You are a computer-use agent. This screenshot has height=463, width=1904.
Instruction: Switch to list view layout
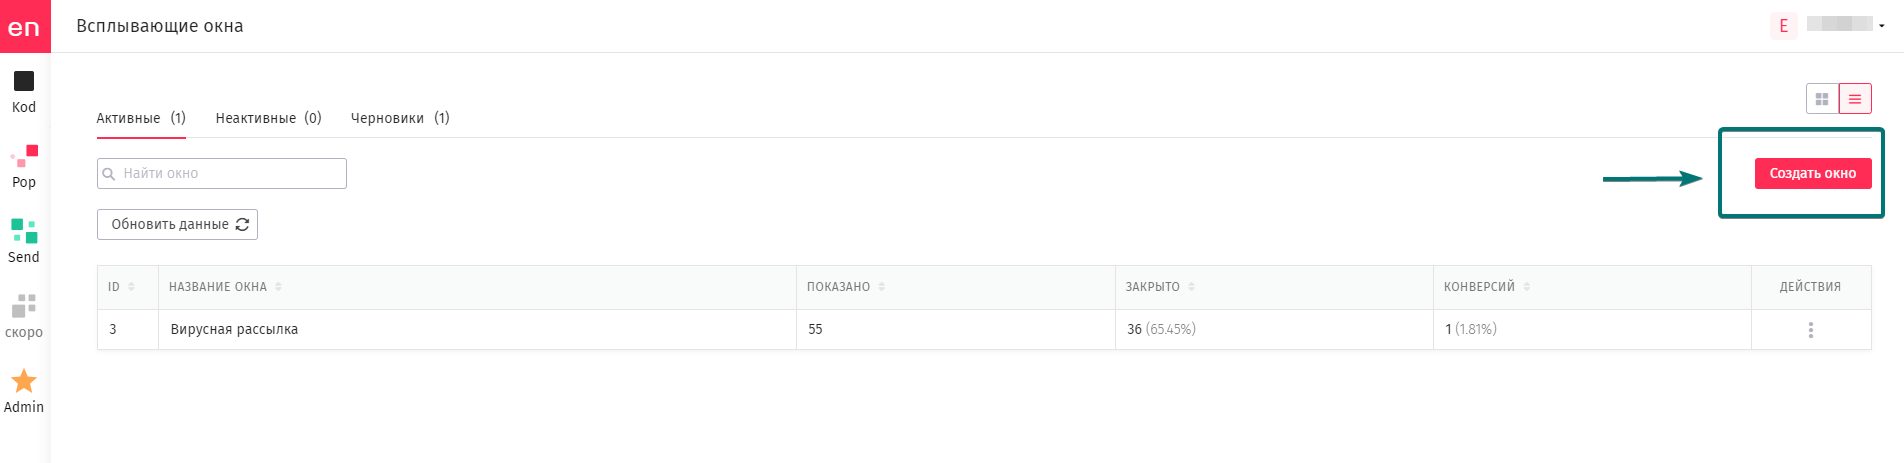point(1855,99)
